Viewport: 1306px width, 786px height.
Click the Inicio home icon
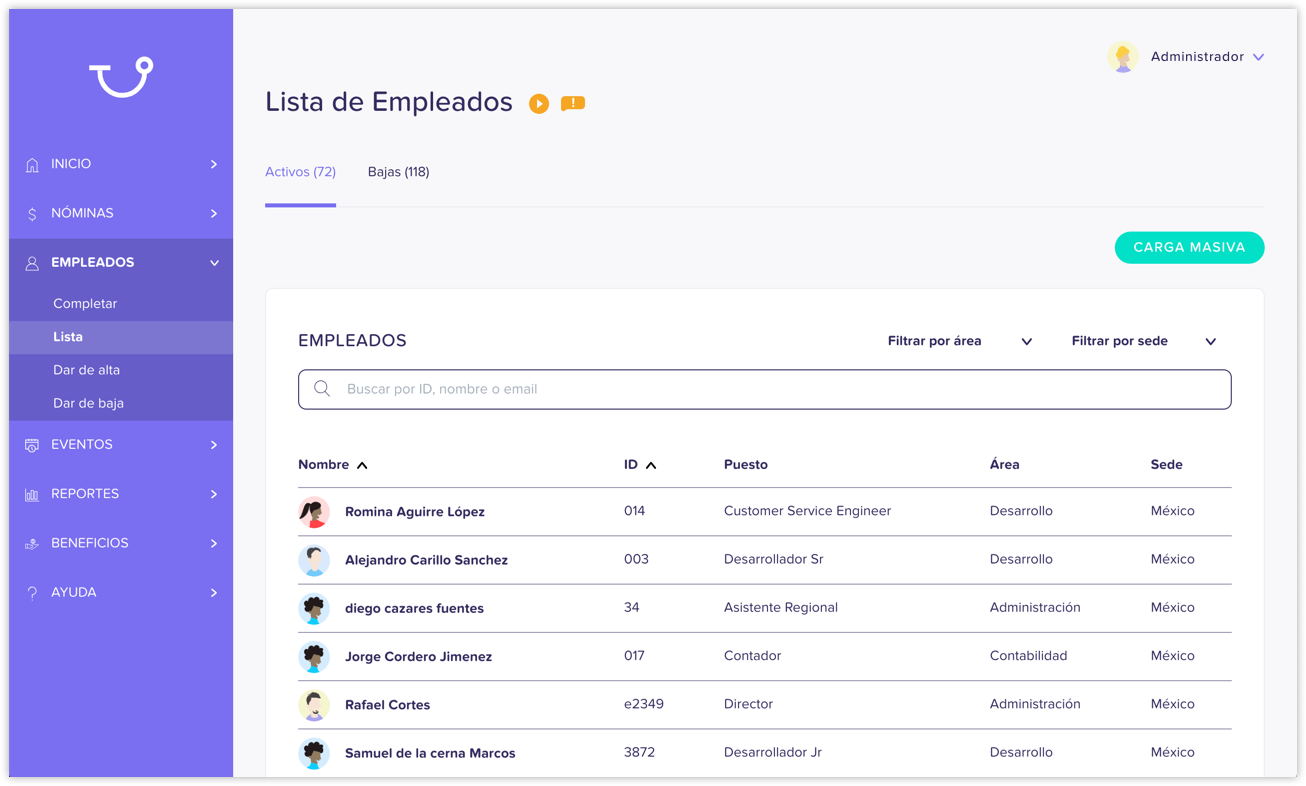click(32, 164)
